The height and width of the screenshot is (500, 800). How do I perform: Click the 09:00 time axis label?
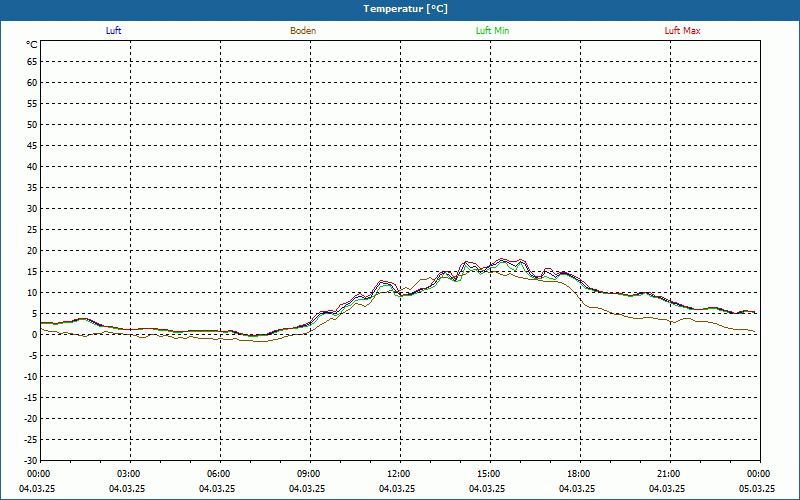coord(309,474)
